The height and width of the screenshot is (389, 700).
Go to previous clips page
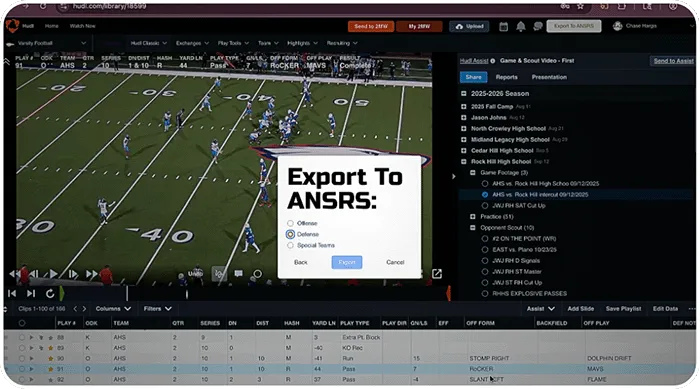[x=75, y=309]
